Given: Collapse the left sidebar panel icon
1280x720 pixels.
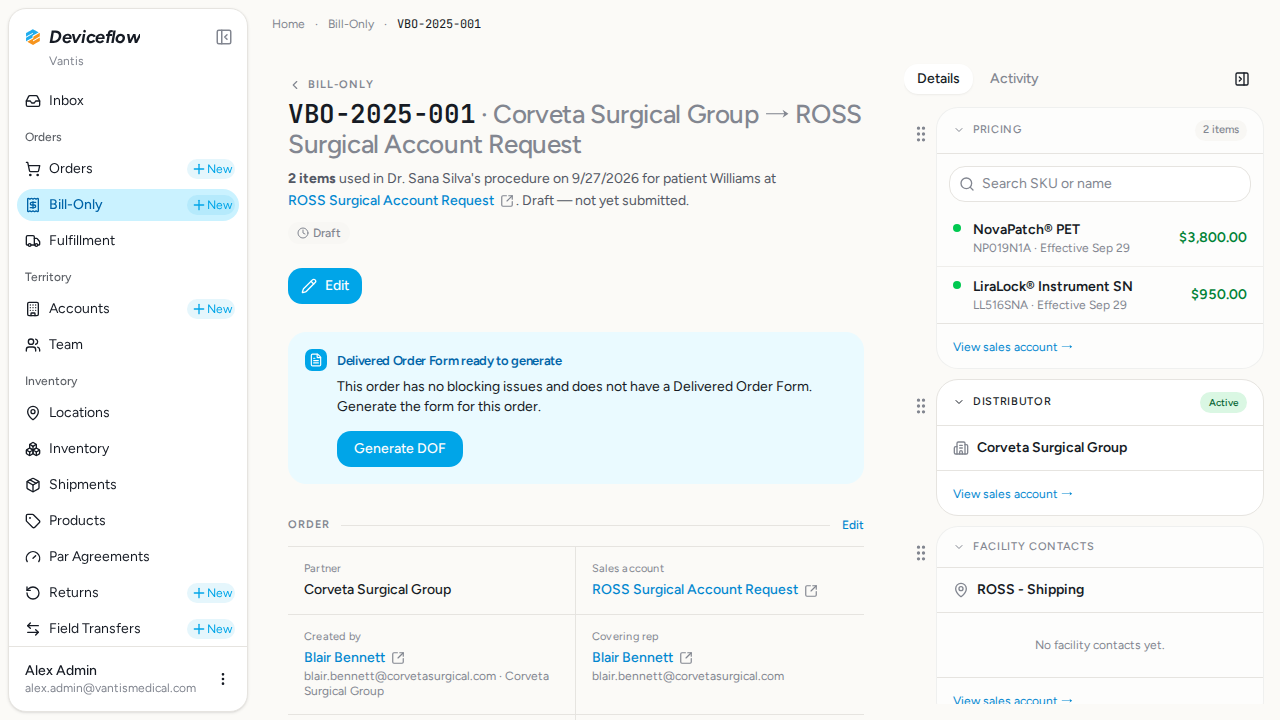Looking at the screenshot, I should click(224, 37).
